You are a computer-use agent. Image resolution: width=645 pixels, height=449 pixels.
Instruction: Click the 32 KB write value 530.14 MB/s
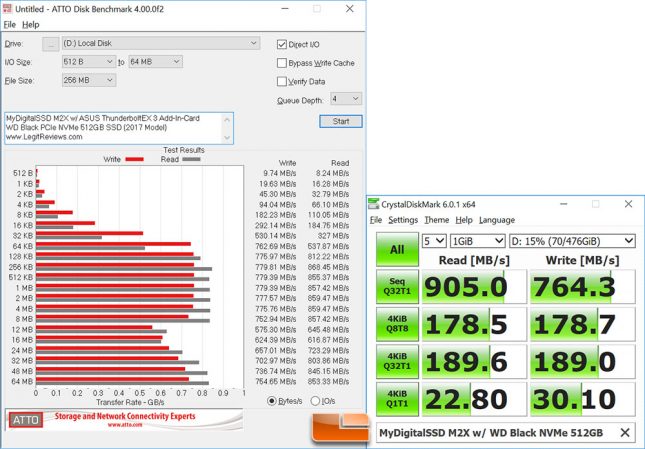pyautogui.click(x=275, y=236)
